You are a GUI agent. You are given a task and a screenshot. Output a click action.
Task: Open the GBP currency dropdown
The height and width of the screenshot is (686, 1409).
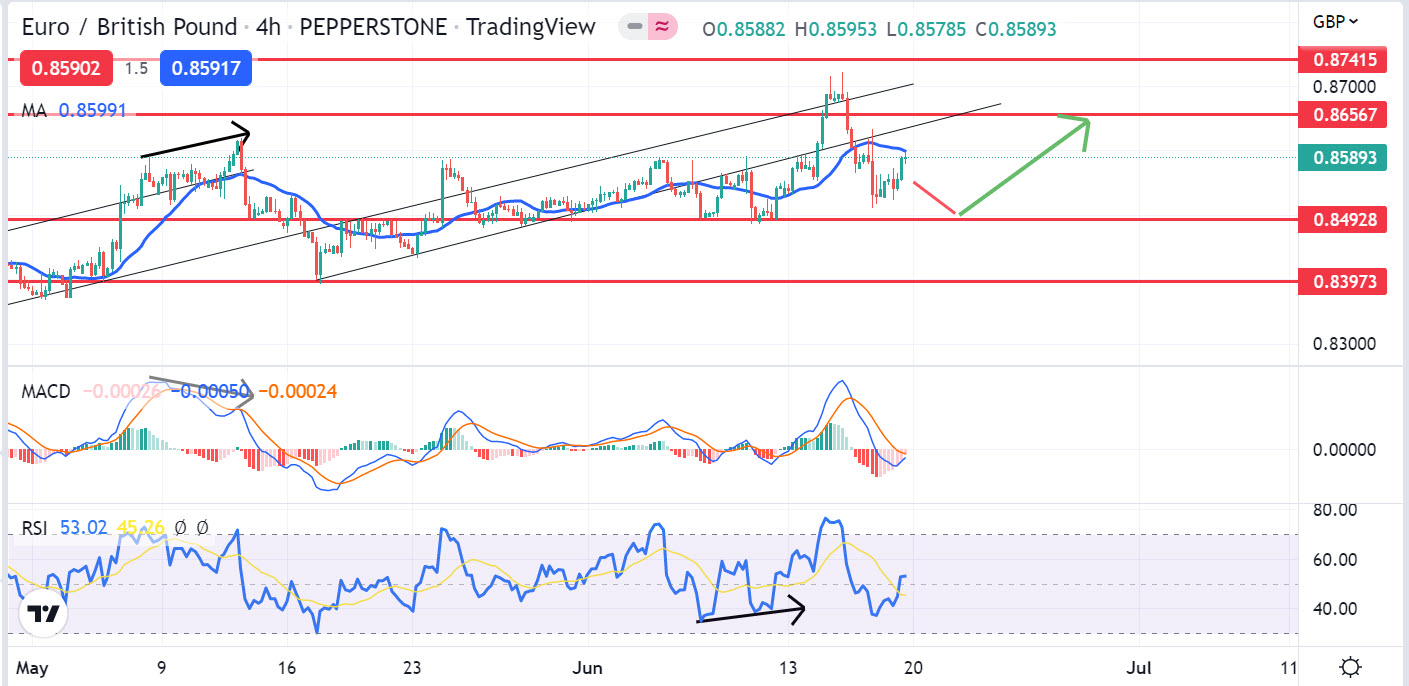click(1335, 21)
